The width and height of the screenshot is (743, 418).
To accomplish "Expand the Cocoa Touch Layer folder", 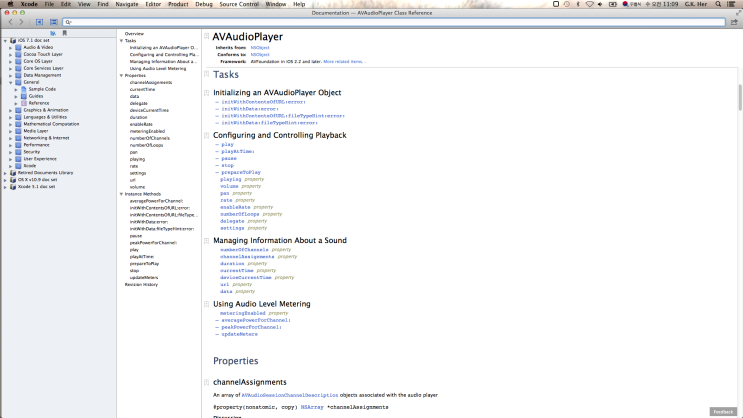I will pyautogui.click(x=10, y=55).
